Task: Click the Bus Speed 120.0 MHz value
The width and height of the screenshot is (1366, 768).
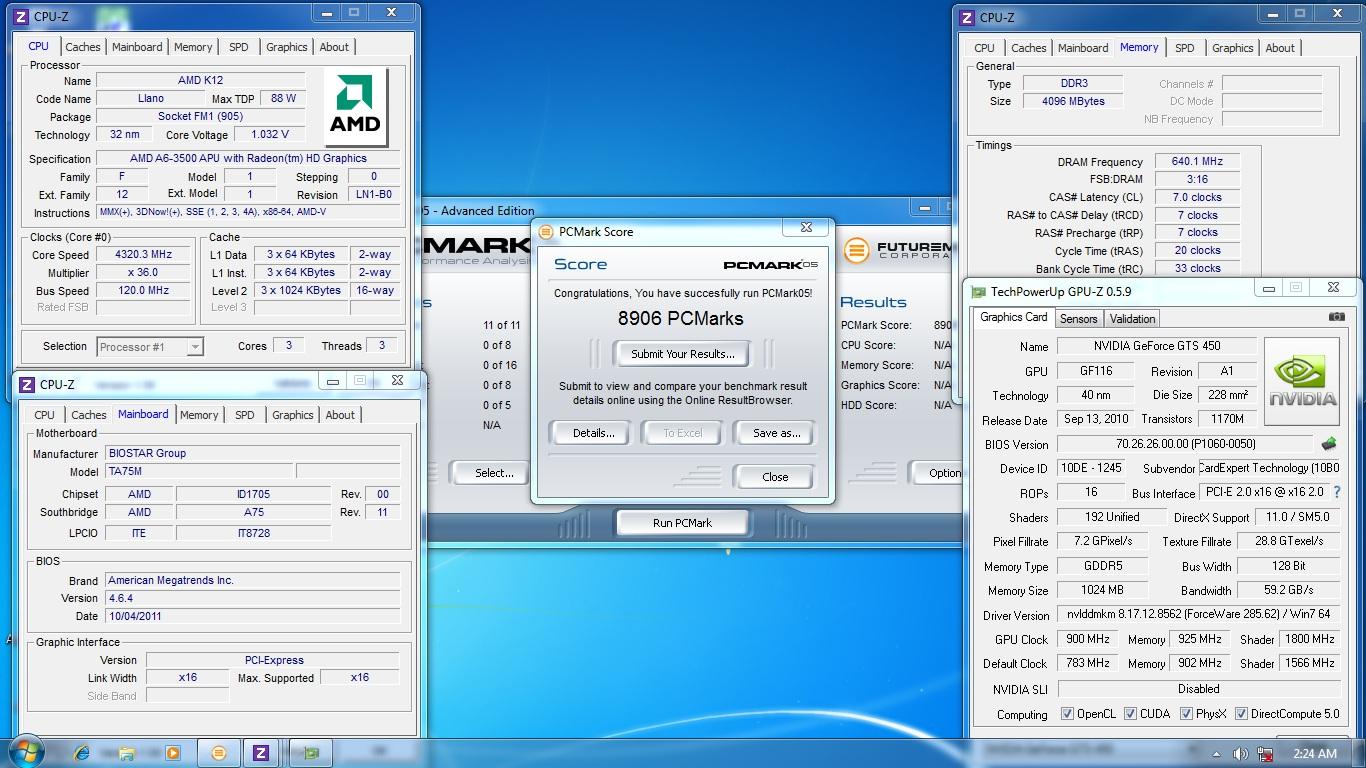Action: tap(144, 291)
